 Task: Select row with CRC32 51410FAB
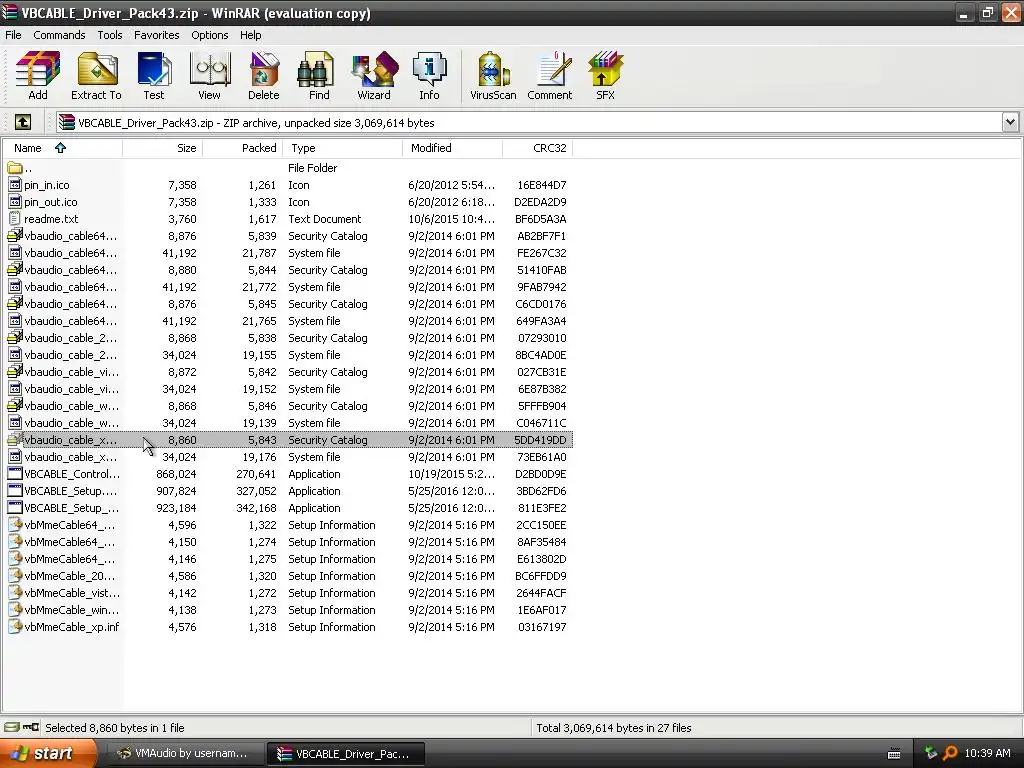coord(287,270)
